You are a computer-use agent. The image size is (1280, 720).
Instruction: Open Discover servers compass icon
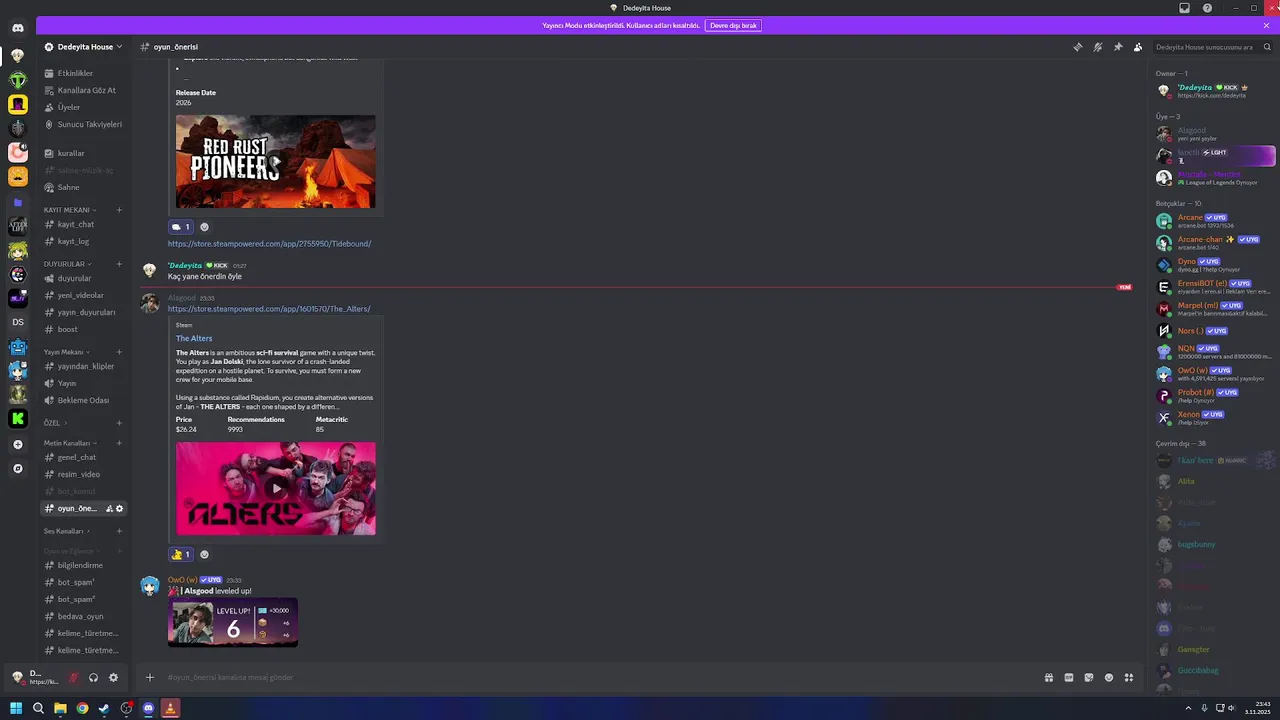18,468
